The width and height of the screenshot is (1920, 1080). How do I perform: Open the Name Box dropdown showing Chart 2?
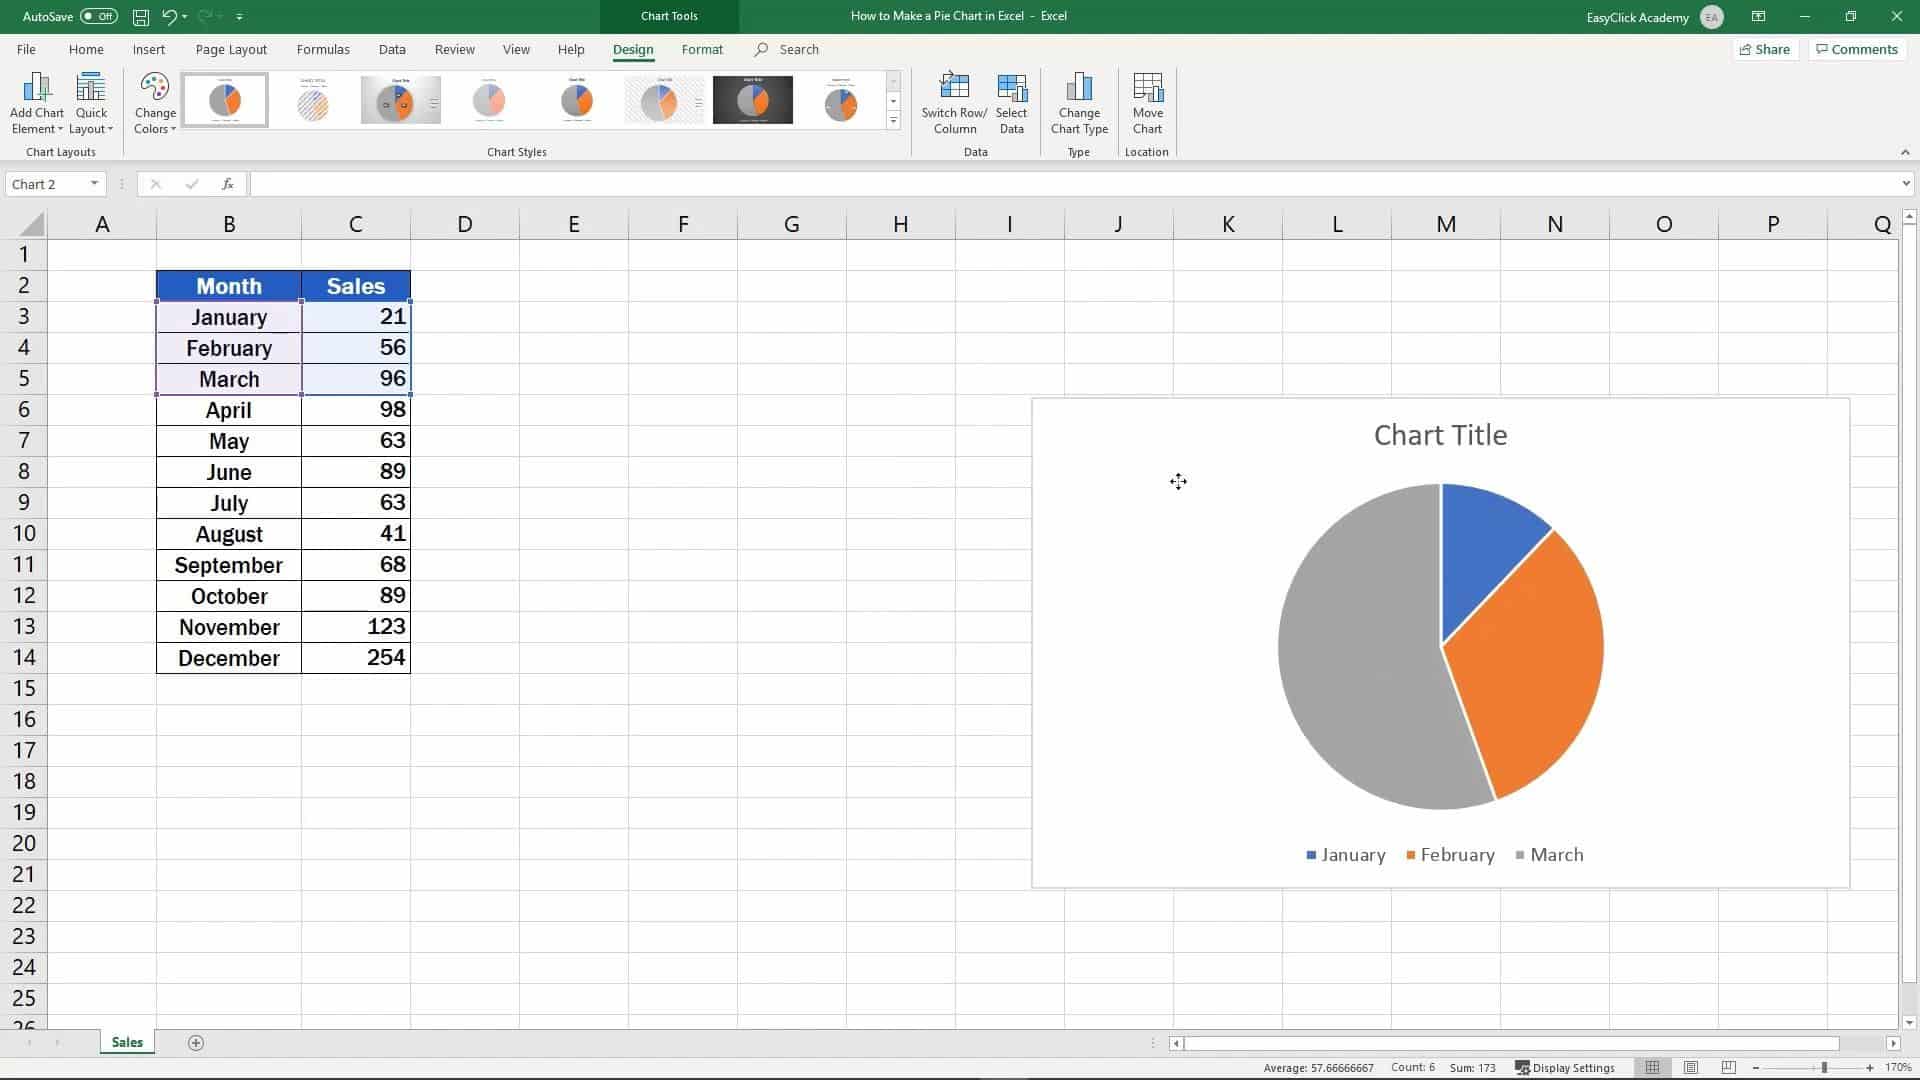coord(95,183)
